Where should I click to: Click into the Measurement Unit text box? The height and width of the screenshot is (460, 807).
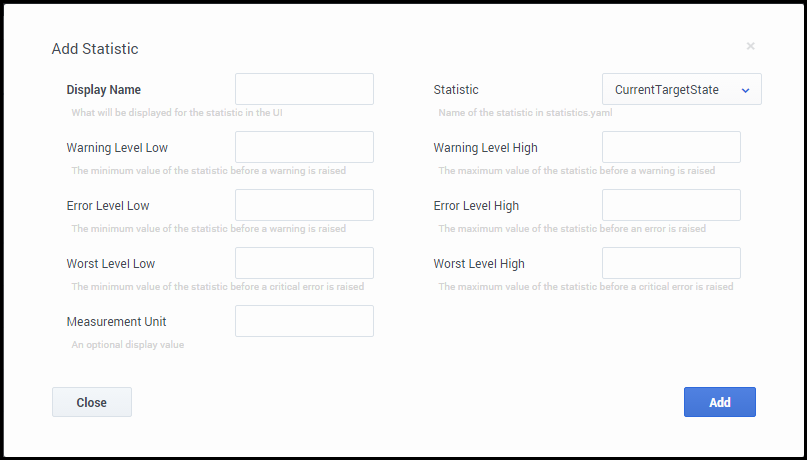click(304, 321)
